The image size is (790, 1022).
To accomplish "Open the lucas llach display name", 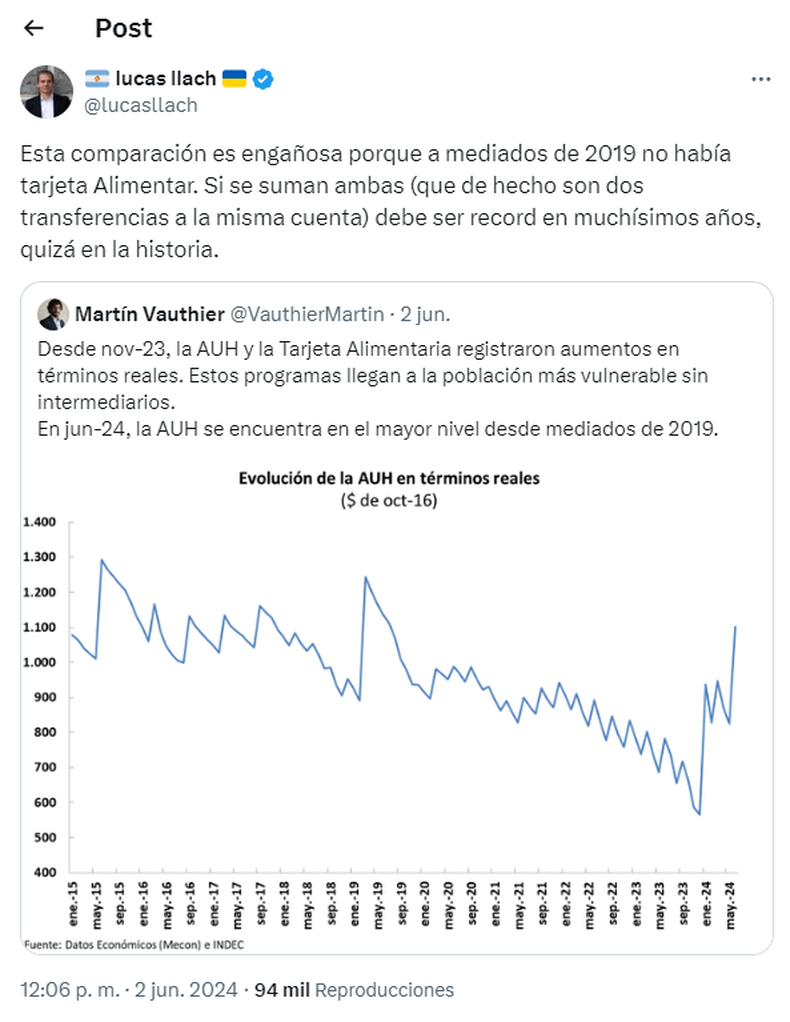I will click(165, 79).
